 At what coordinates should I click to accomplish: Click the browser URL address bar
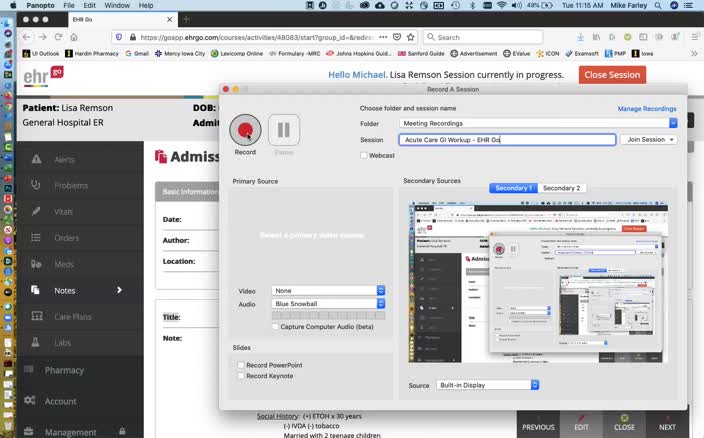256,37
